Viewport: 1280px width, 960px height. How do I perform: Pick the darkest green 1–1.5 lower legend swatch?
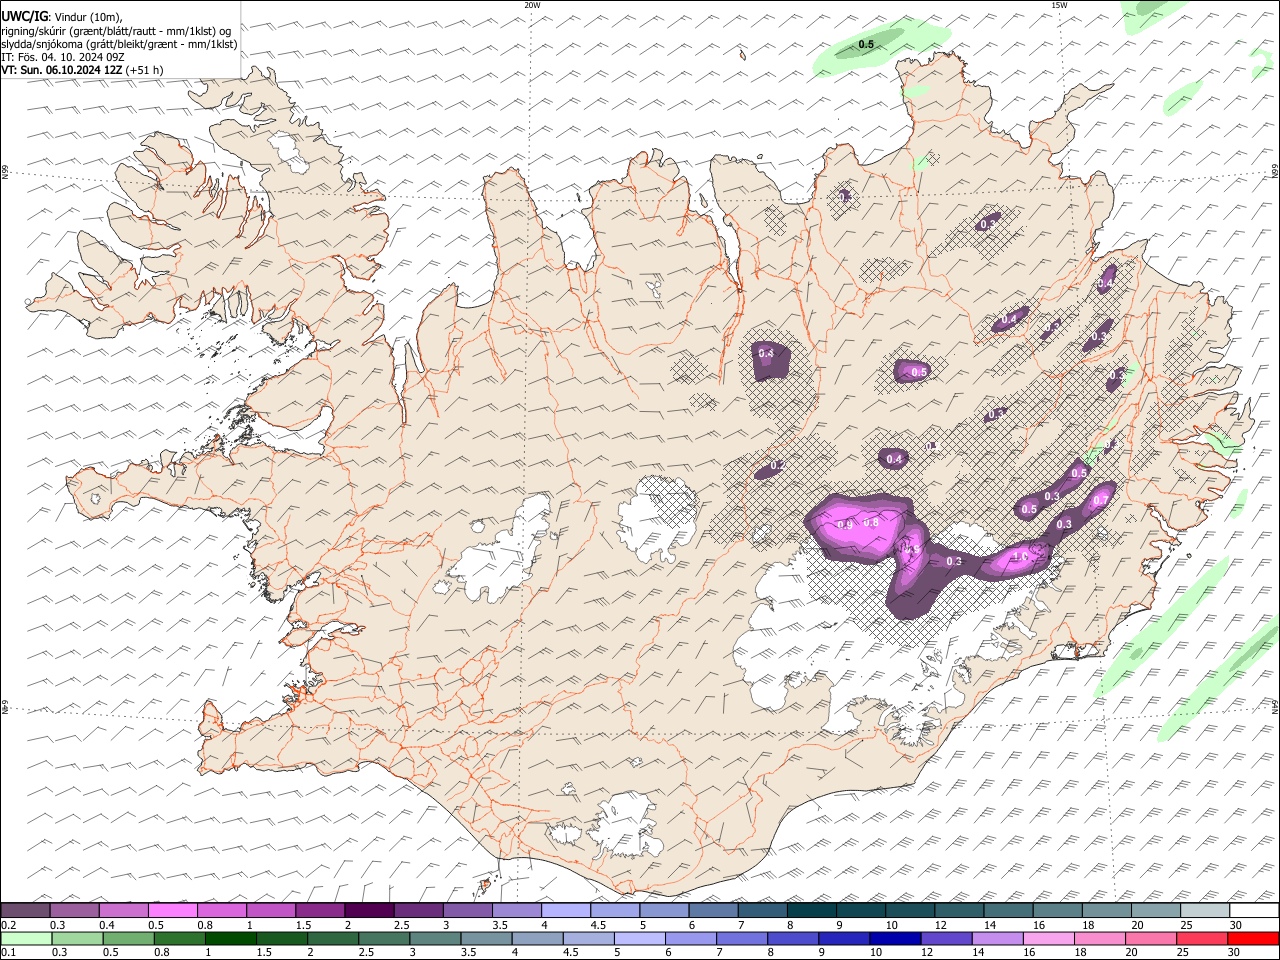click(x=231, y=938)
